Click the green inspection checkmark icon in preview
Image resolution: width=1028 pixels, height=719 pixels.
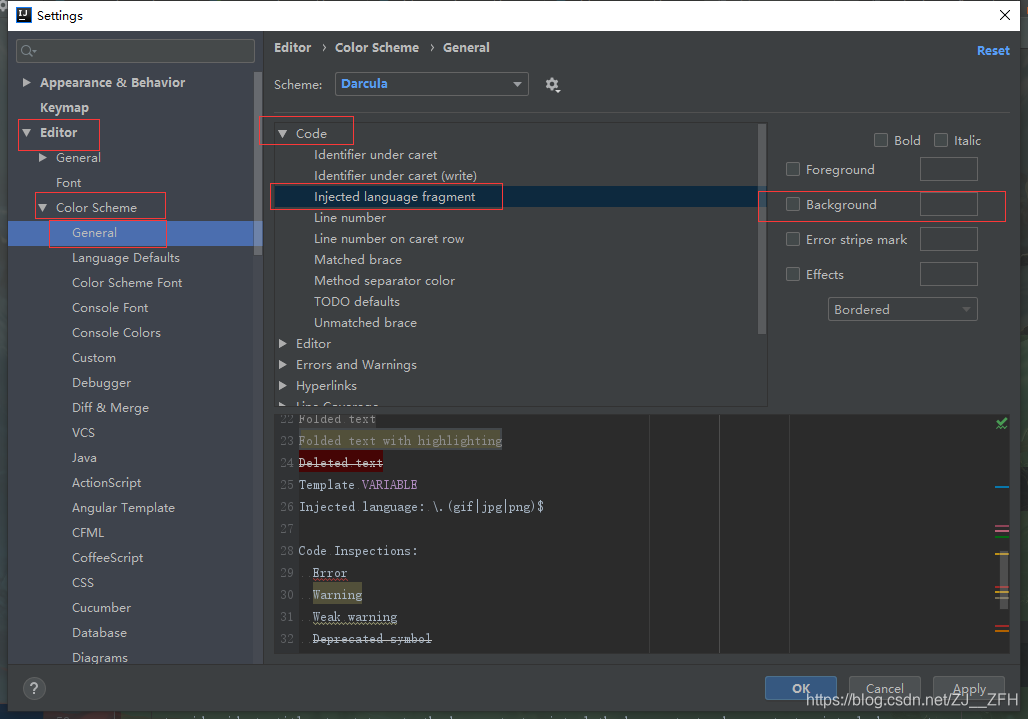1001,424
